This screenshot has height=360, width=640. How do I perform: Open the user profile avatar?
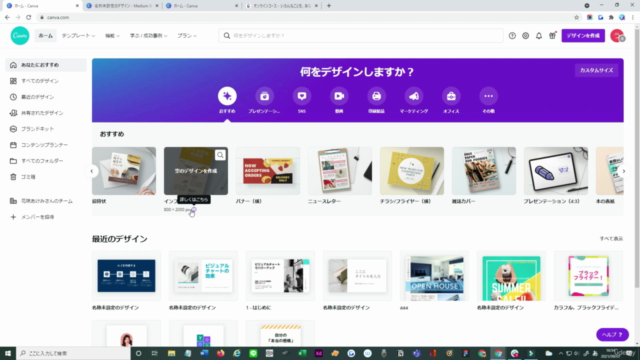point(617,36)
